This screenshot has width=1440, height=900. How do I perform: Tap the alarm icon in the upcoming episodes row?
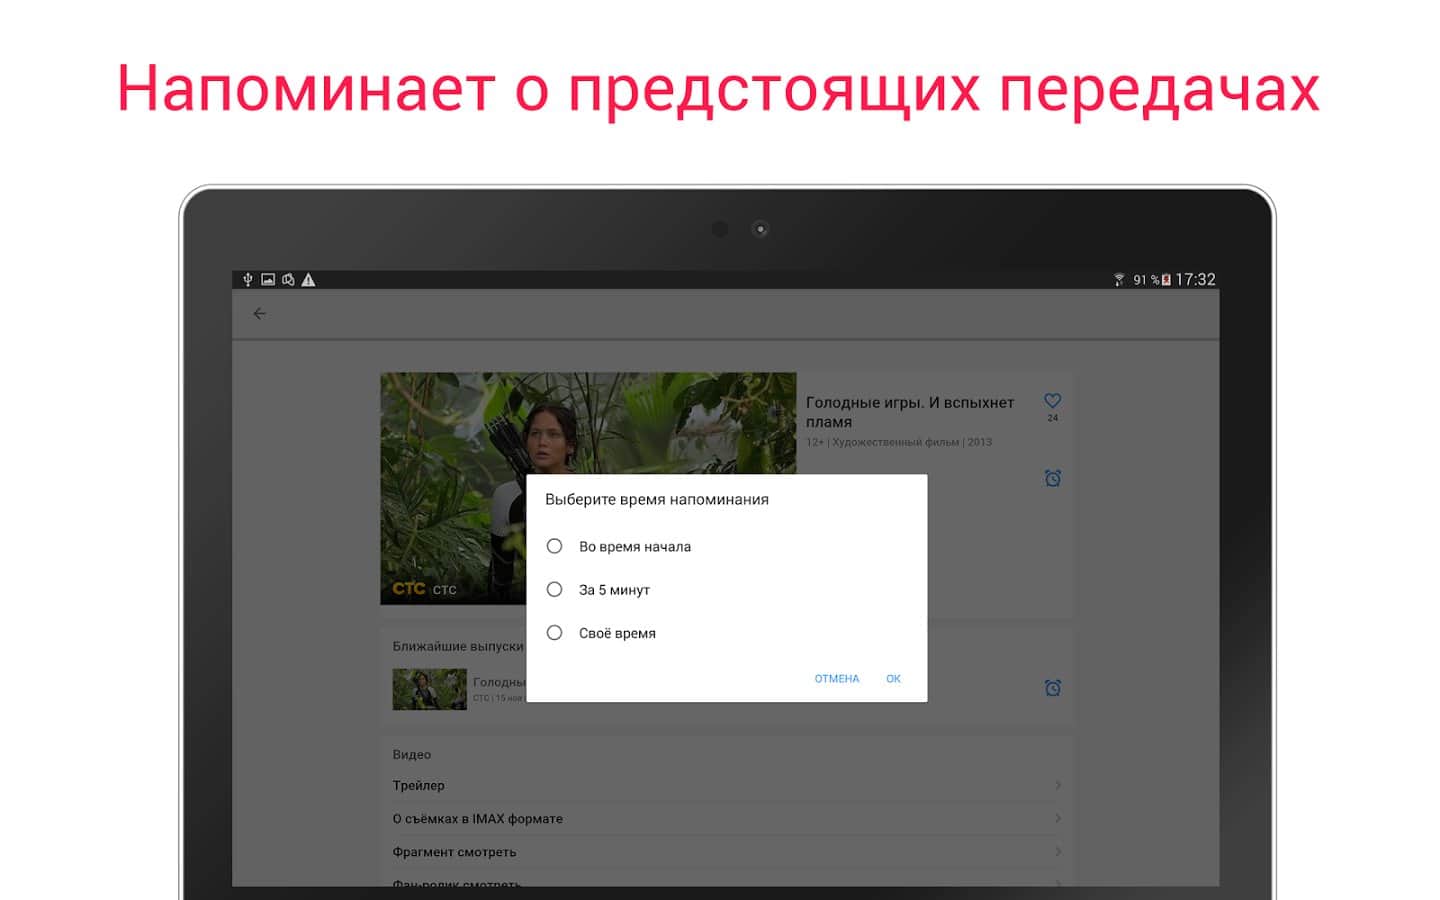pos(1052,688)
